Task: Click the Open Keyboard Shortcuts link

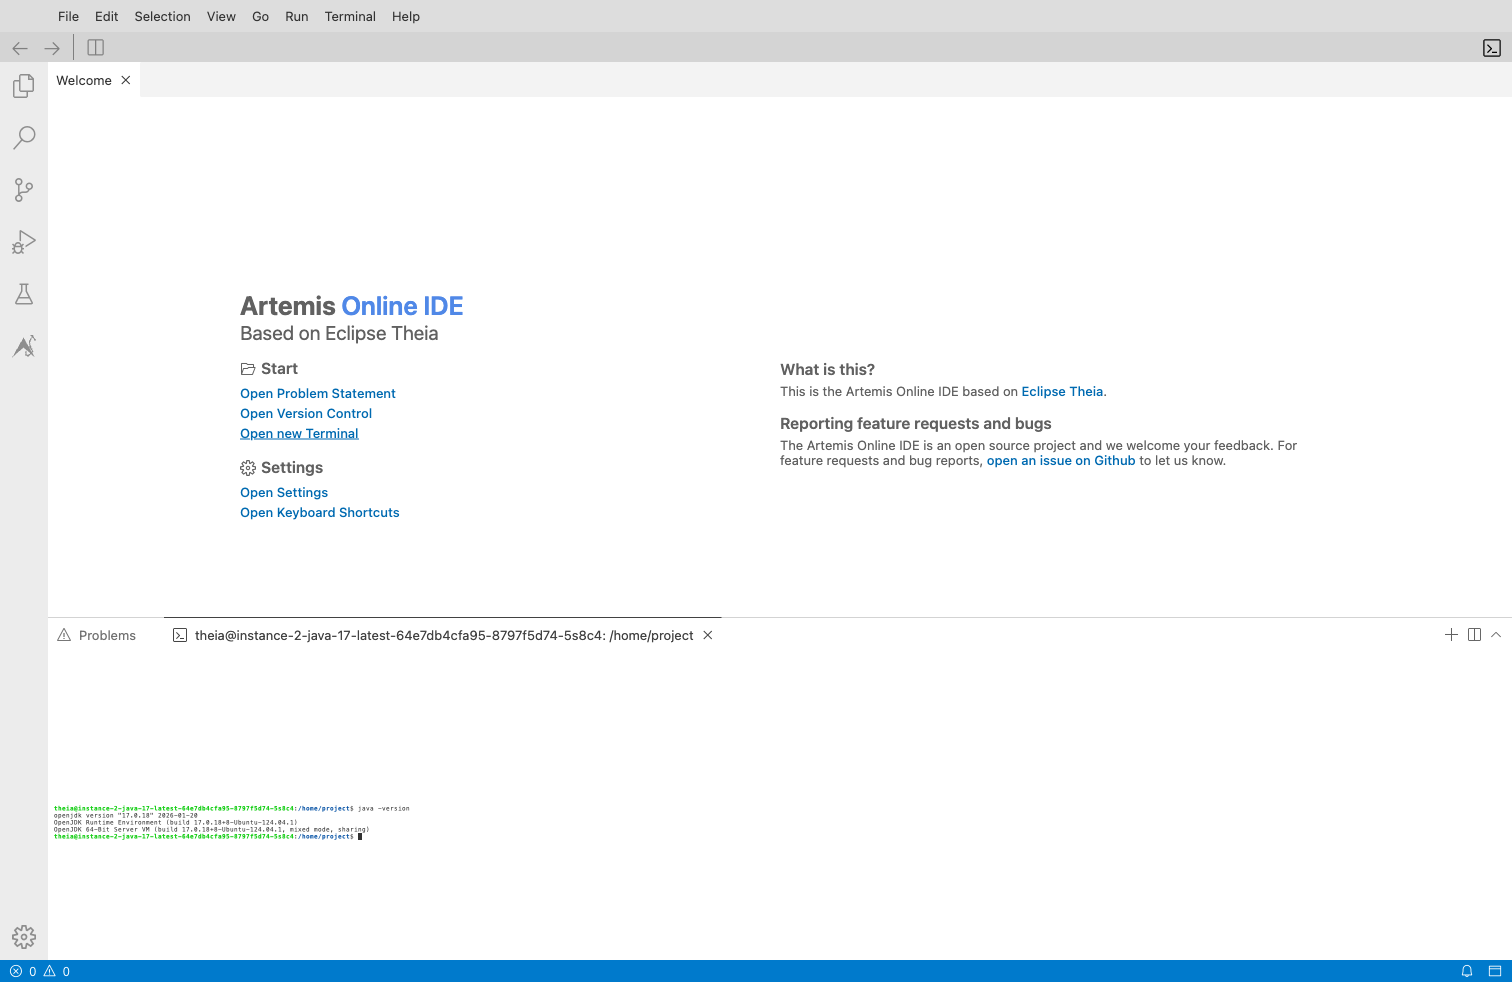Action: click(x=320, y=512)
